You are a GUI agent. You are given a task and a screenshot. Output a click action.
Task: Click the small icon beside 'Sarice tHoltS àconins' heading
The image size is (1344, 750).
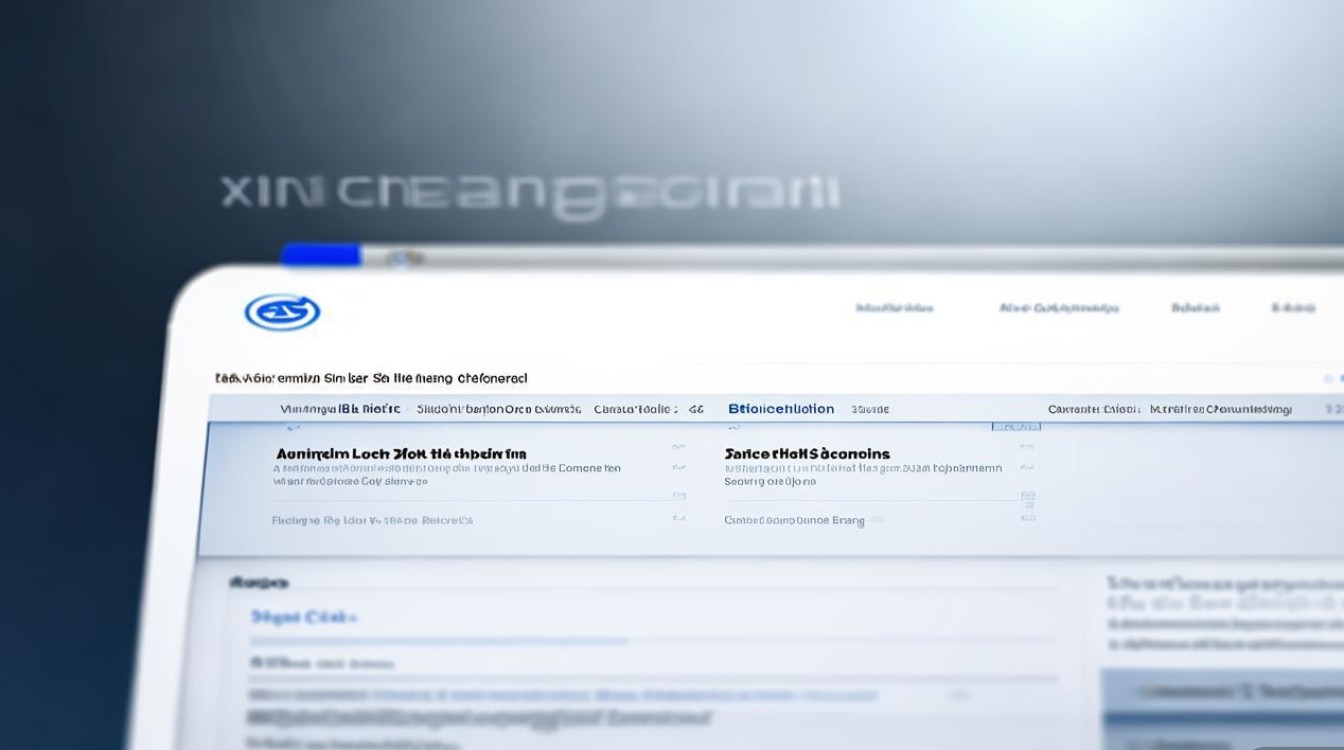point(1027,446)
